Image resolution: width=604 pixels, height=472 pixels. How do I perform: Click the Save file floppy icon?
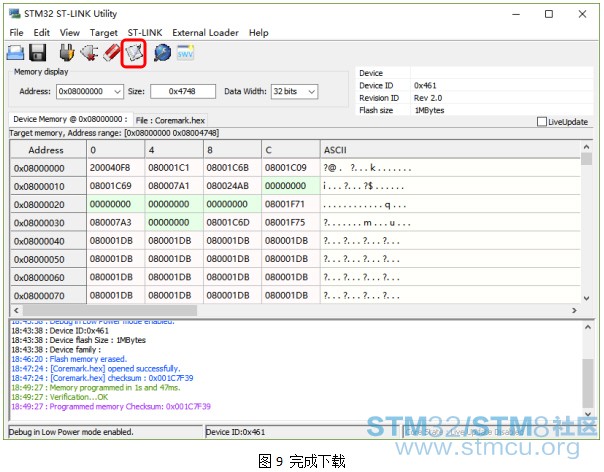coord(38,53)
